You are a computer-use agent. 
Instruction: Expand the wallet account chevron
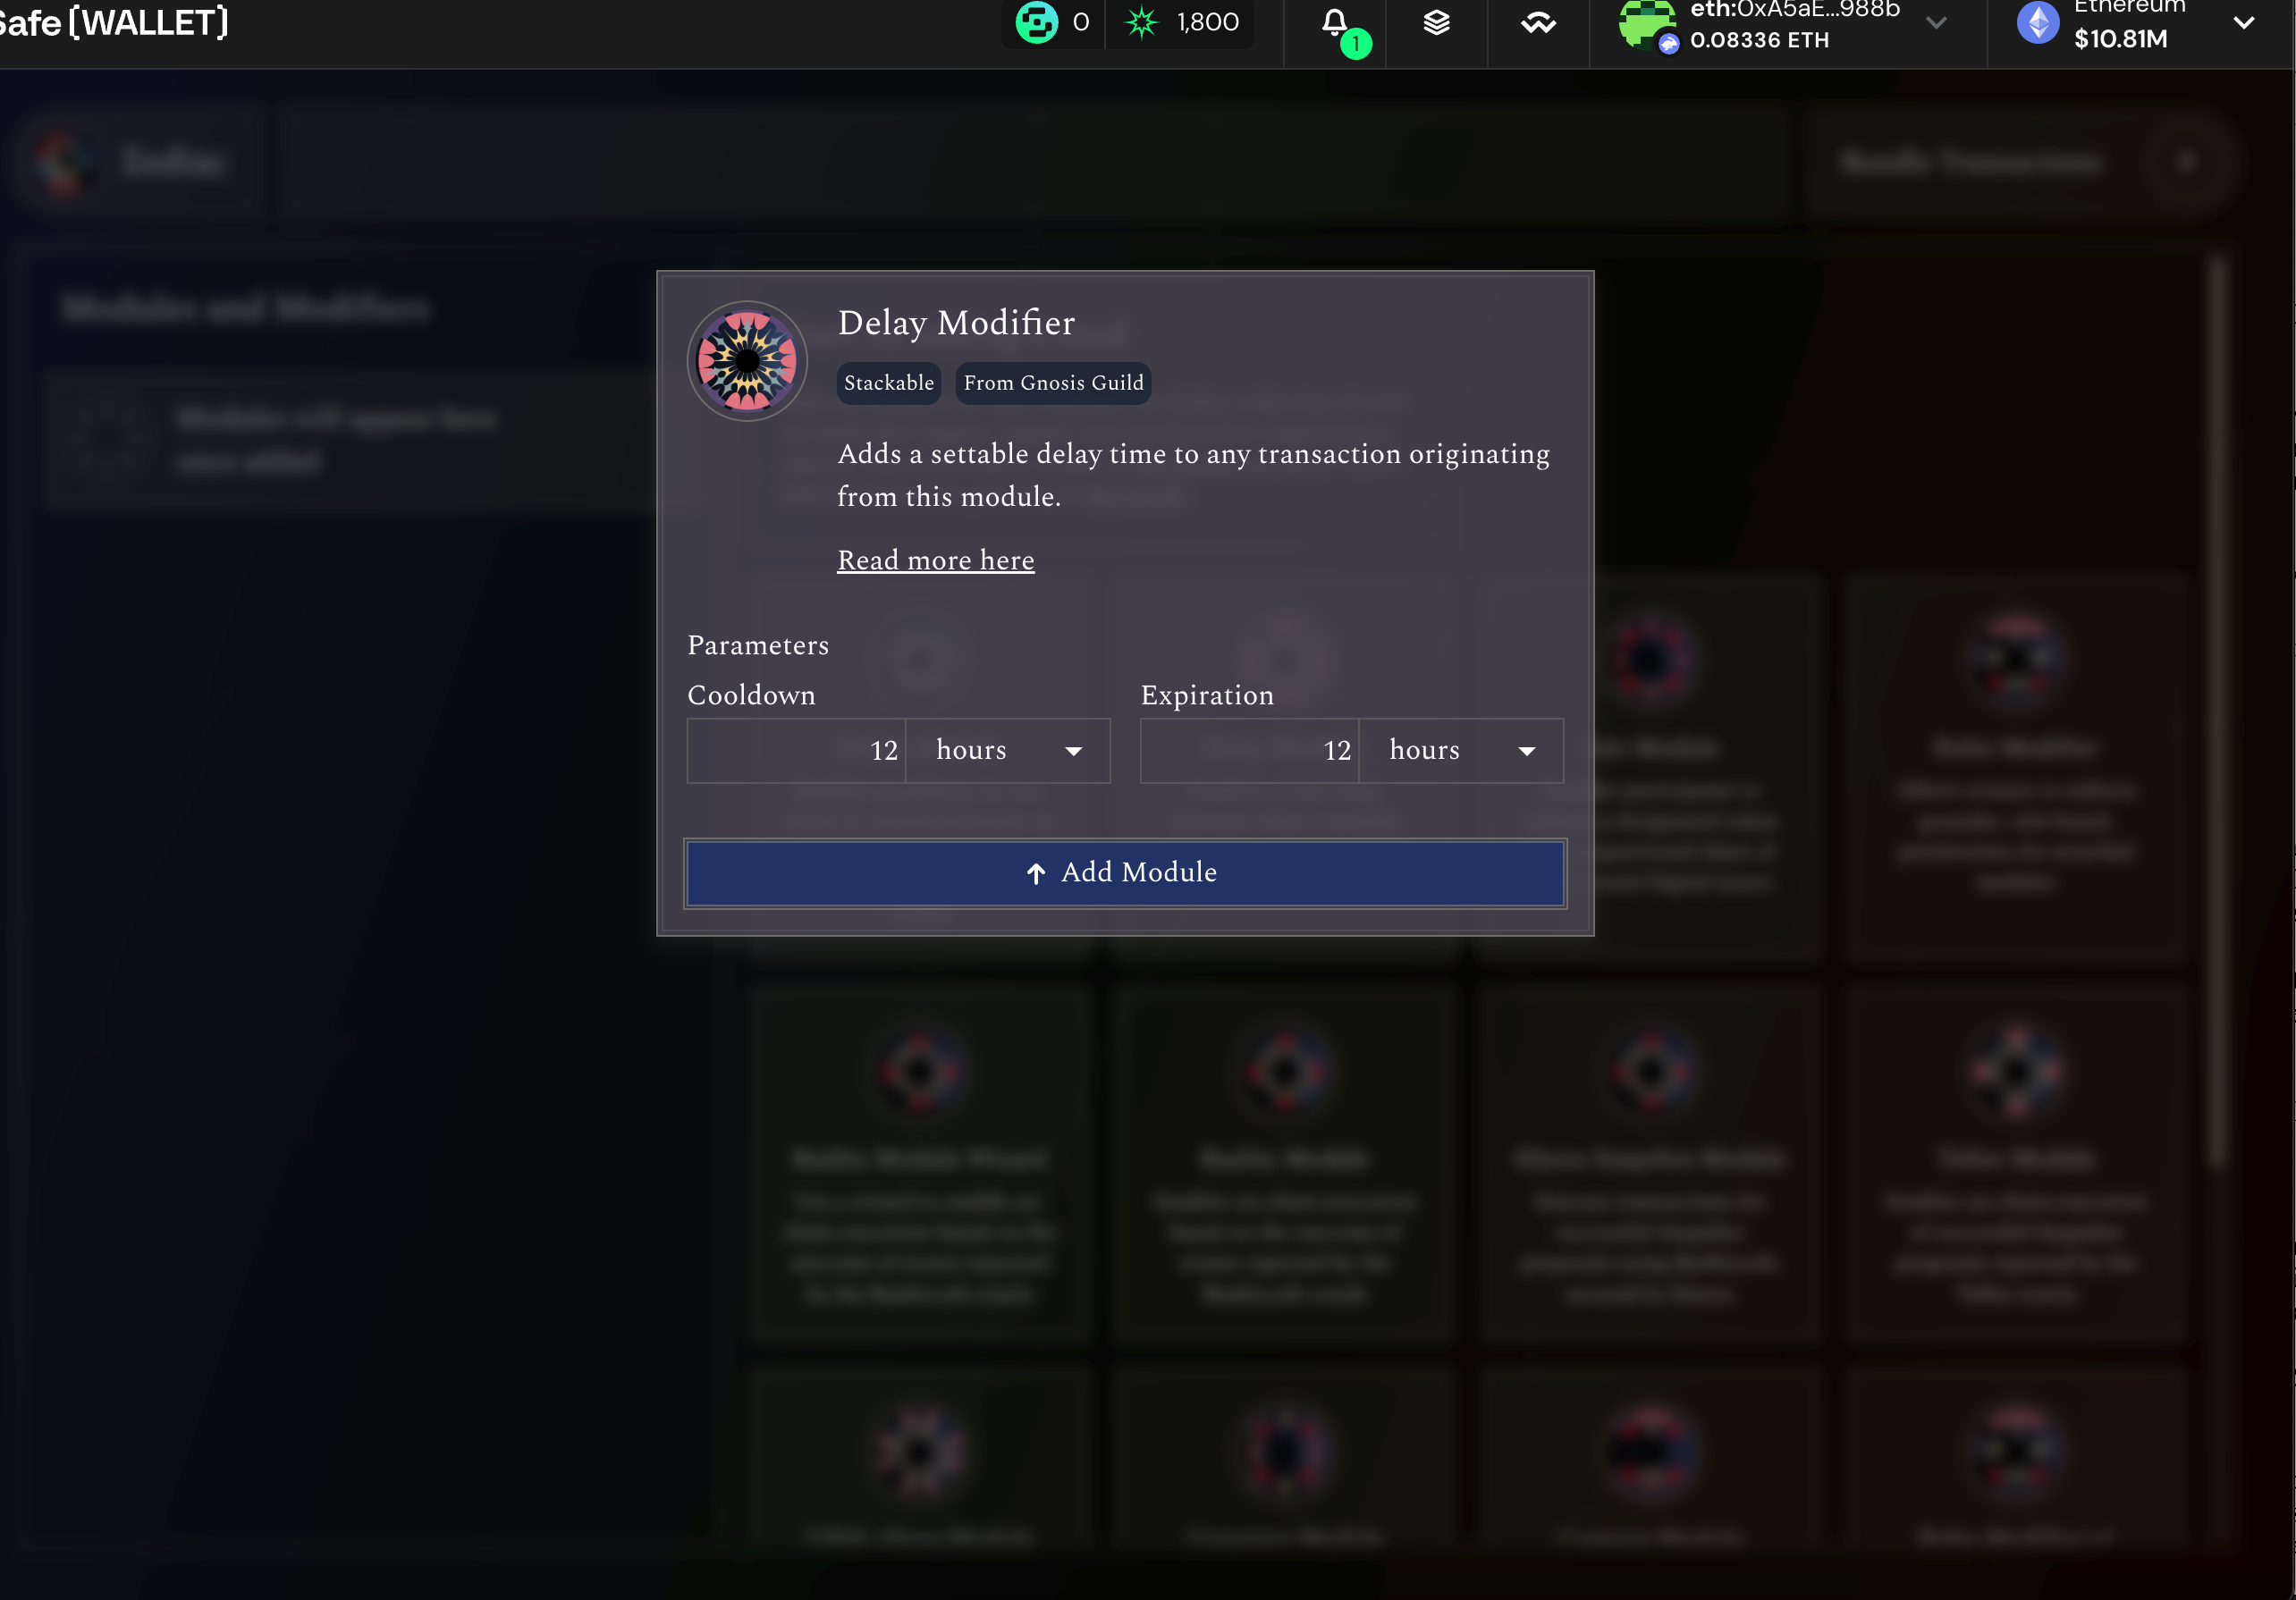click(1936, 22)
